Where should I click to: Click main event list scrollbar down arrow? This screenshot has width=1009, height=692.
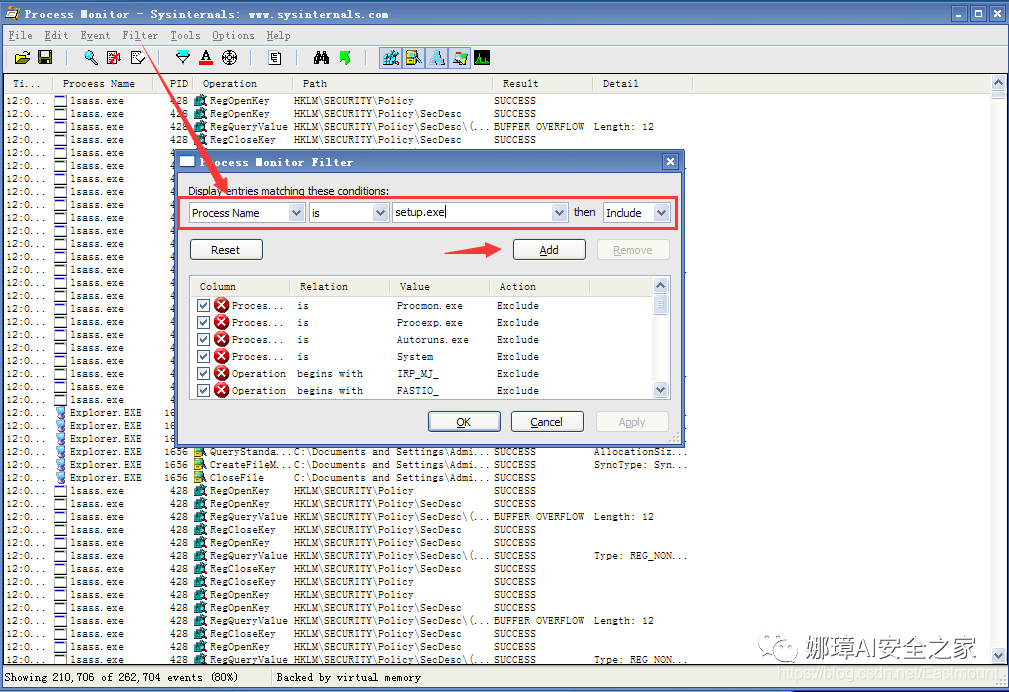click(998, 655)
